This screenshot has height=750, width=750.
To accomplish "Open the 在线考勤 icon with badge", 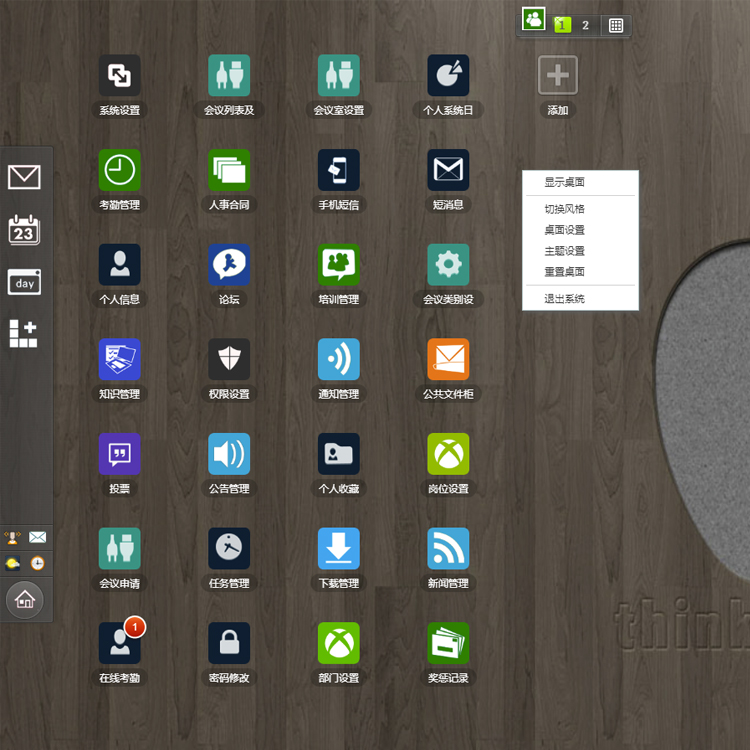I will point(120,643).
